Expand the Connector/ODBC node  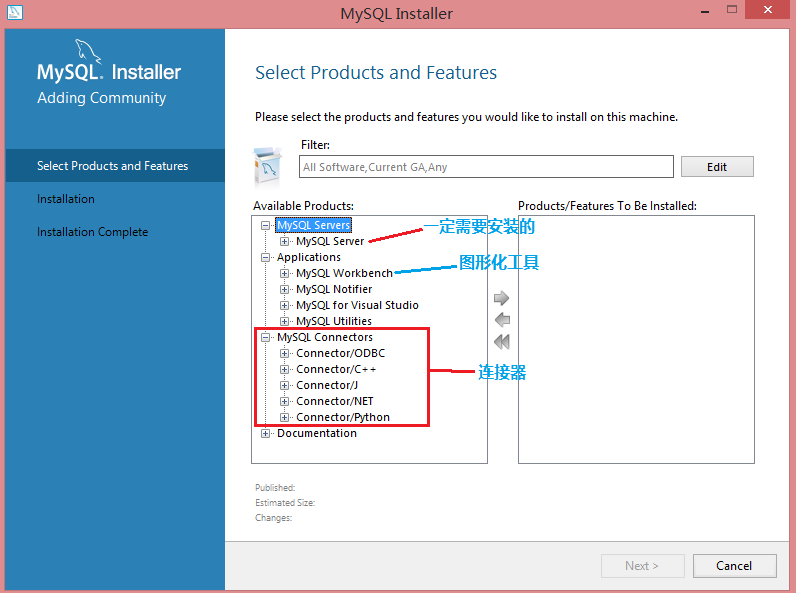click(x=284, y=353)
